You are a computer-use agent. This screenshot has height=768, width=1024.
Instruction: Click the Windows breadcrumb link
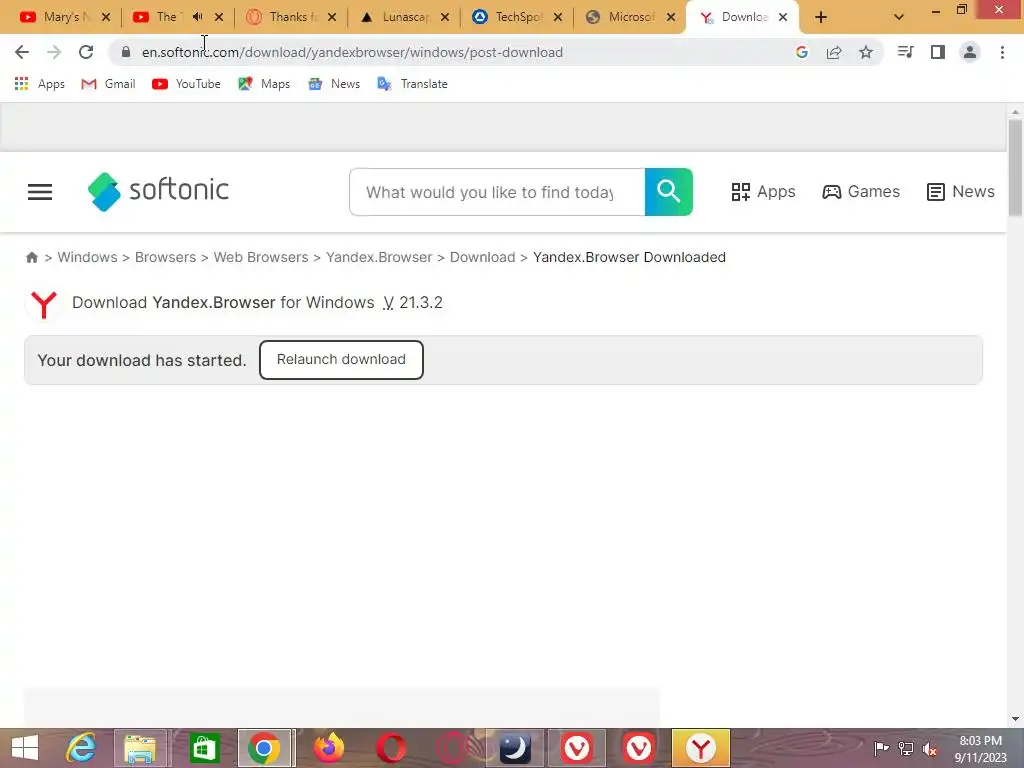tap(88, 257)
